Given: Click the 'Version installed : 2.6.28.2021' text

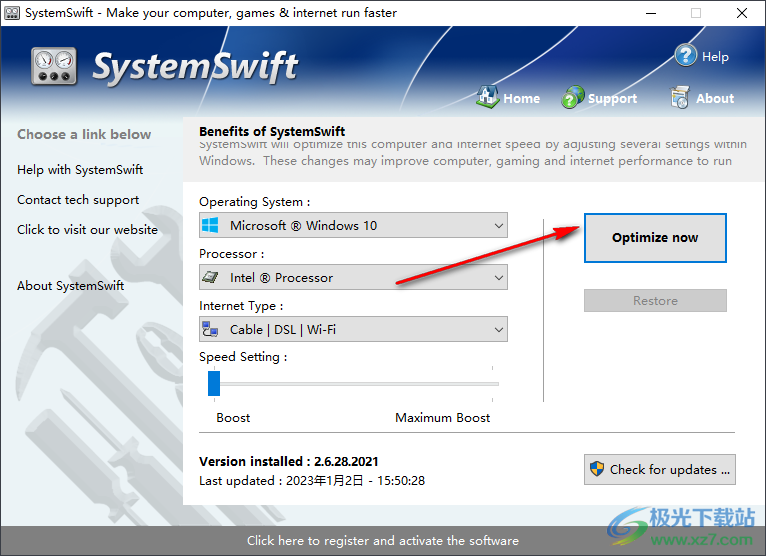Looking at the screenshot, I should tap(289, 461).
